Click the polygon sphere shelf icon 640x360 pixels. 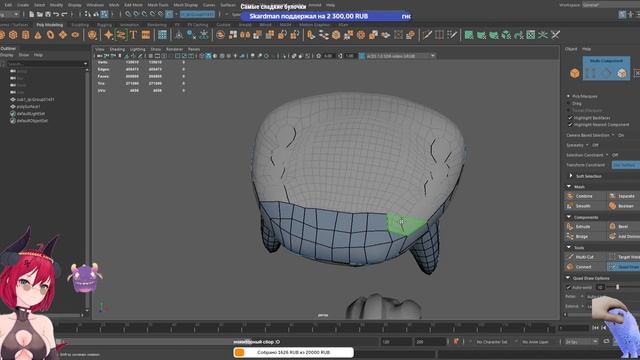click(1, 35)
